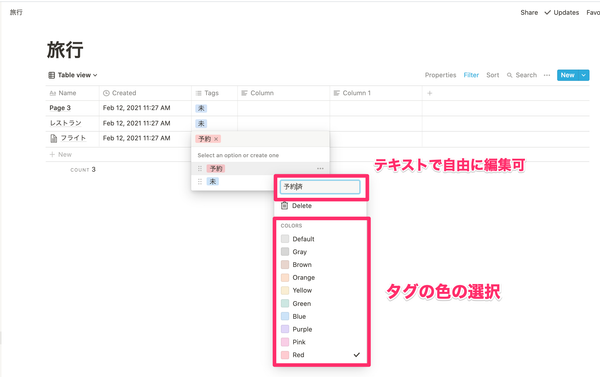Add a new column with plus icon
Image resolution: width=600 pixels, height=377 pixels.
(430, 93)
